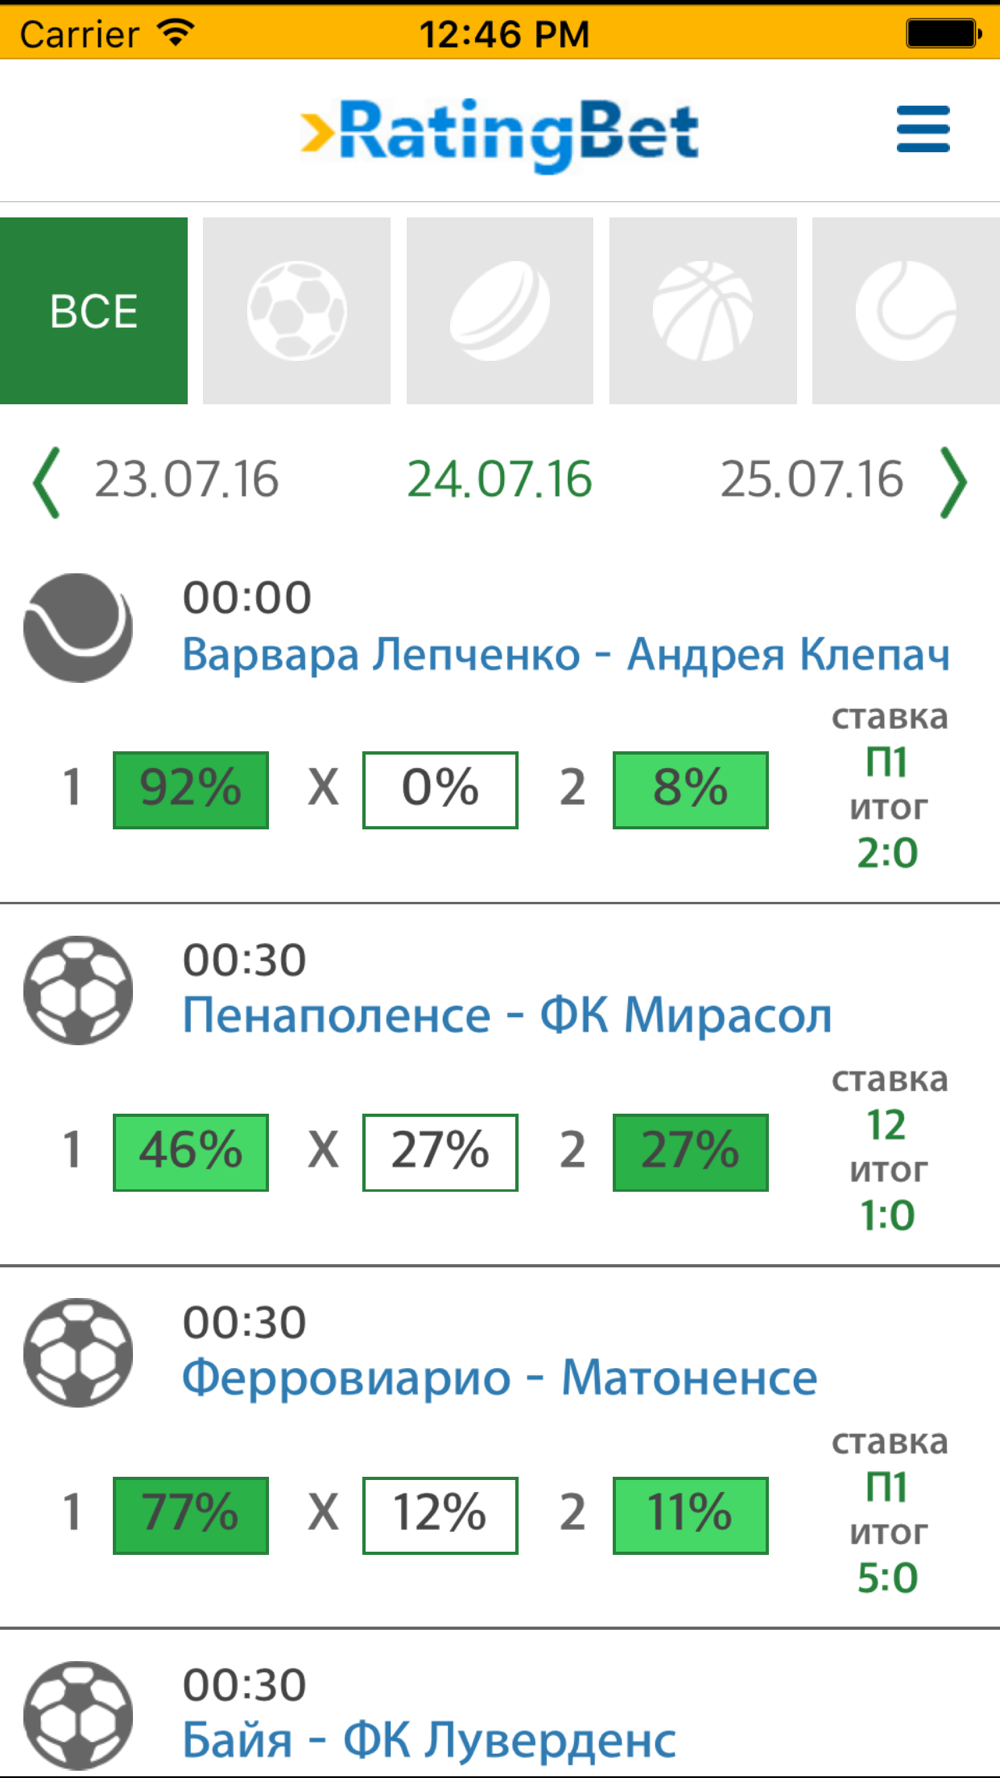The height and width of the screenshot is (1778, 1000).
Task: Open Пенаполенсе - ФК Мирасол match
Action: coord(507,1016)
